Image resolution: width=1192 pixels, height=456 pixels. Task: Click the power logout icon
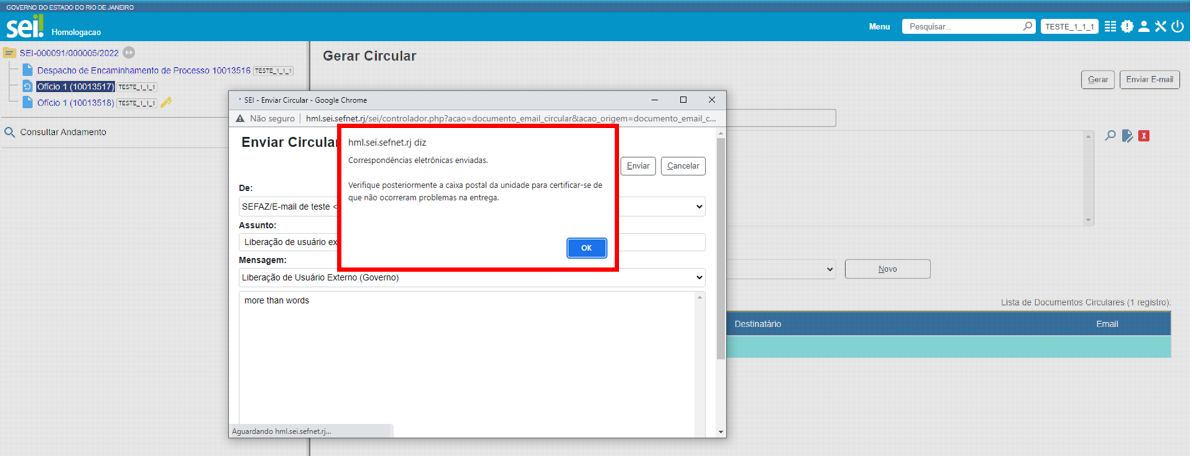[x=1178, y=27]
